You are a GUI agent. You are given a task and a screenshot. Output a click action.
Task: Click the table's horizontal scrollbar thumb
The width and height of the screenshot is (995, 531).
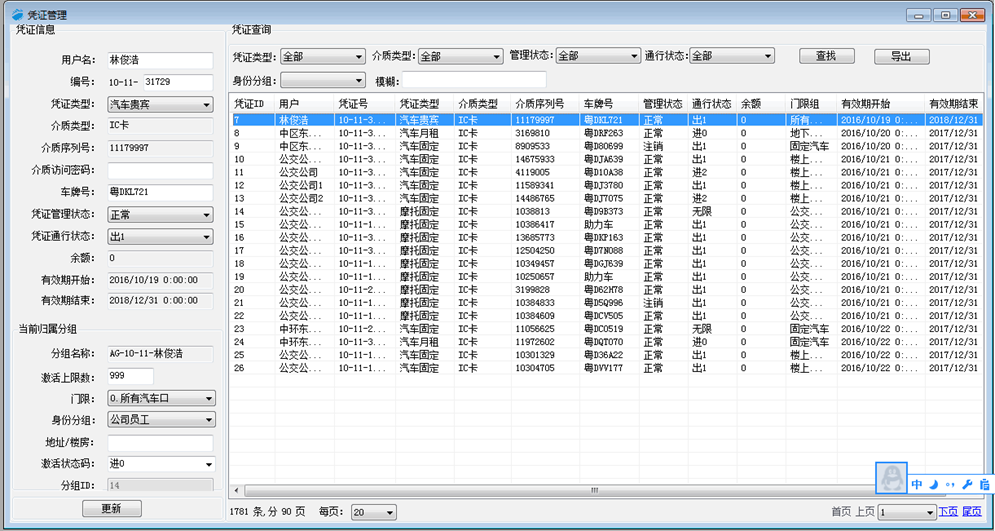(594, 490)
